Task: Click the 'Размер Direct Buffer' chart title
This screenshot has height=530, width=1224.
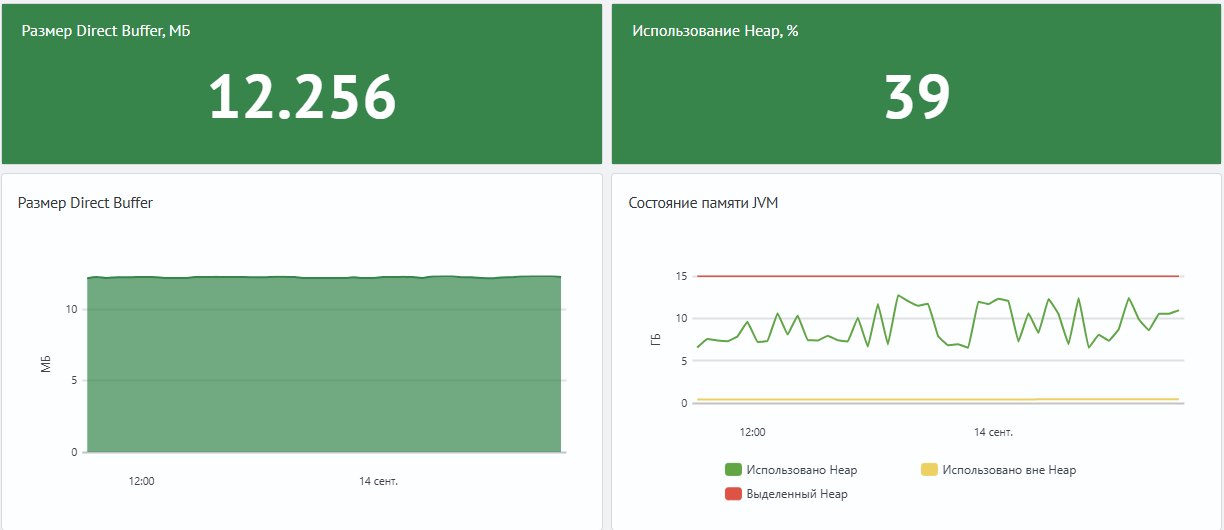Action: point(85,203)
